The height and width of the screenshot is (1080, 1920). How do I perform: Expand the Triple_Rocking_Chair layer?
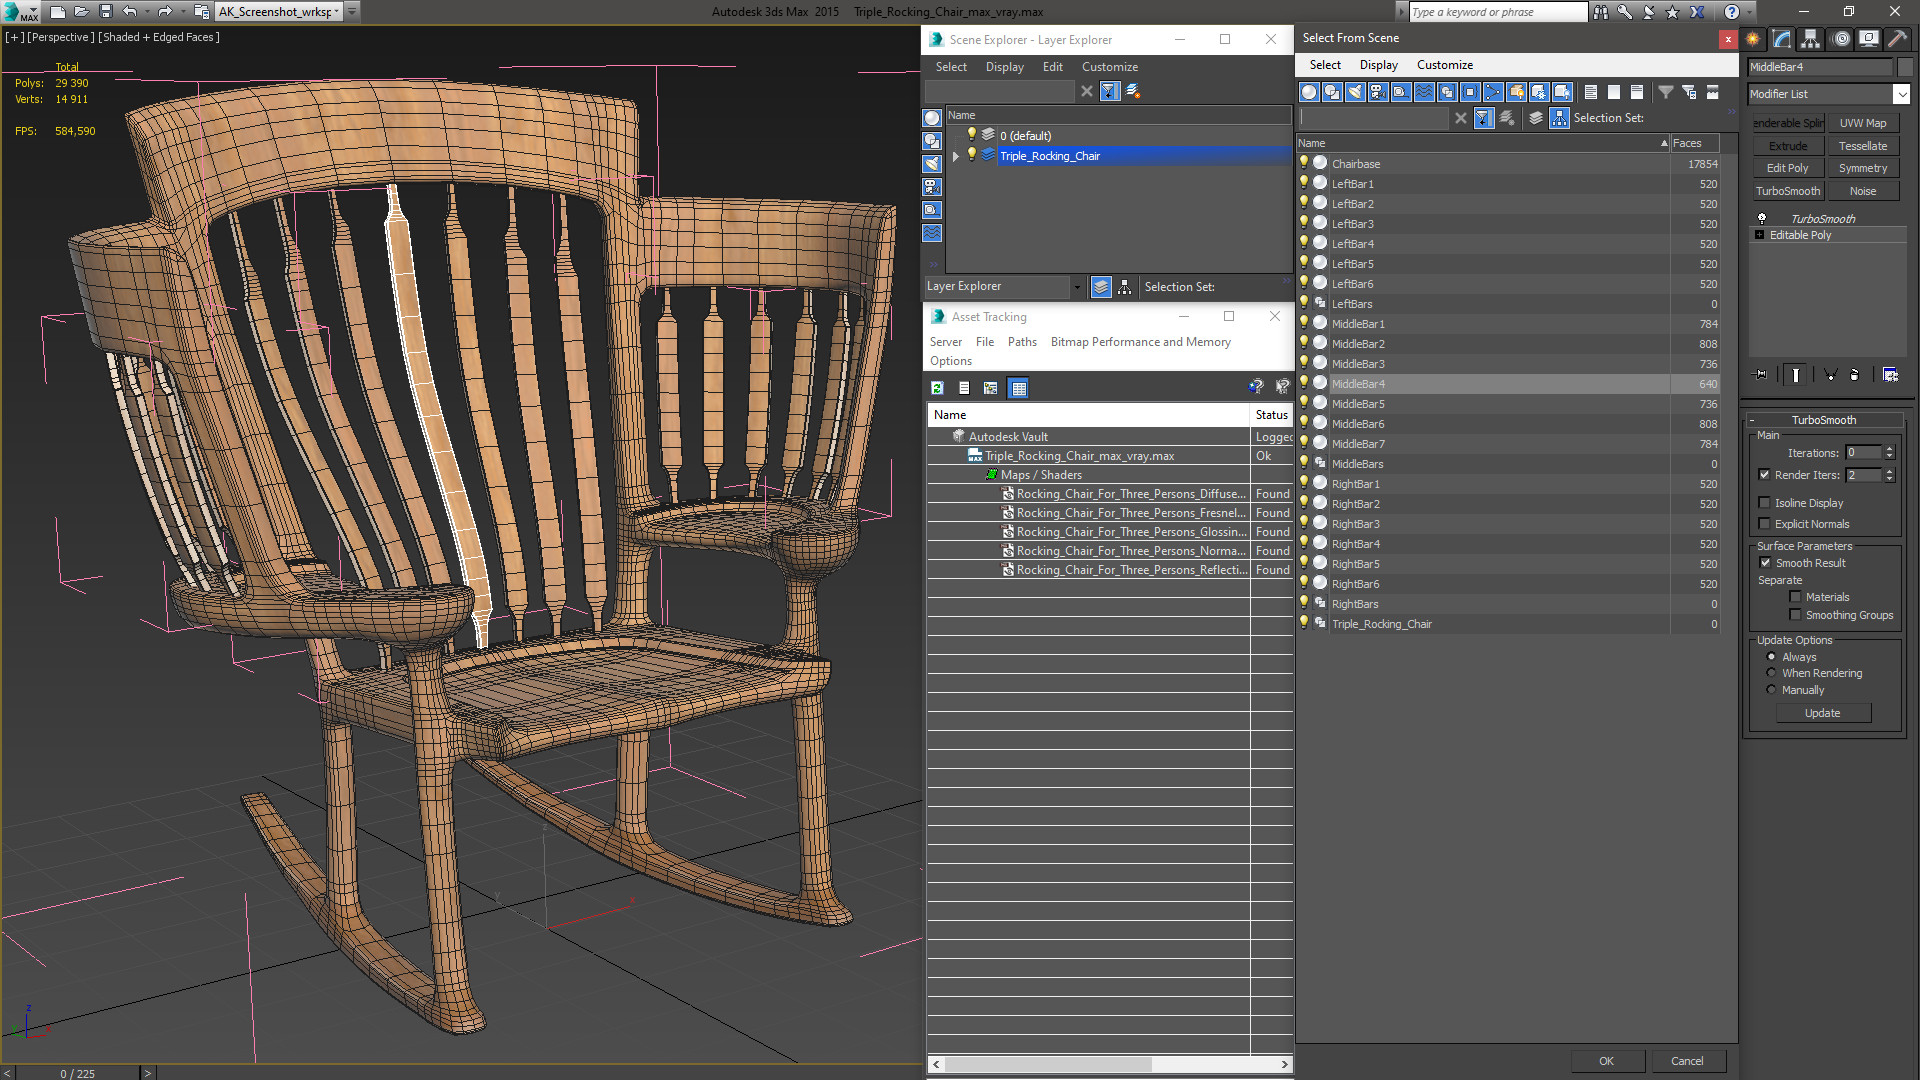click(x=956, y=156)
